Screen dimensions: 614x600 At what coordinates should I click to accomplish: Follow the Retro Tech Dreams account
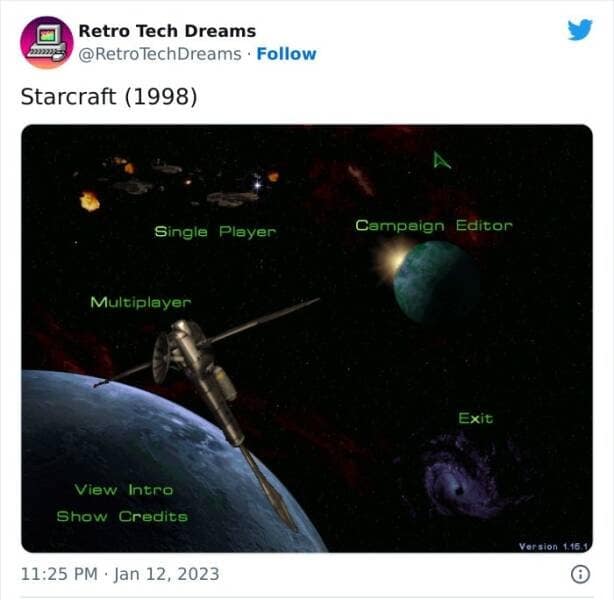(x=287, y=54)
